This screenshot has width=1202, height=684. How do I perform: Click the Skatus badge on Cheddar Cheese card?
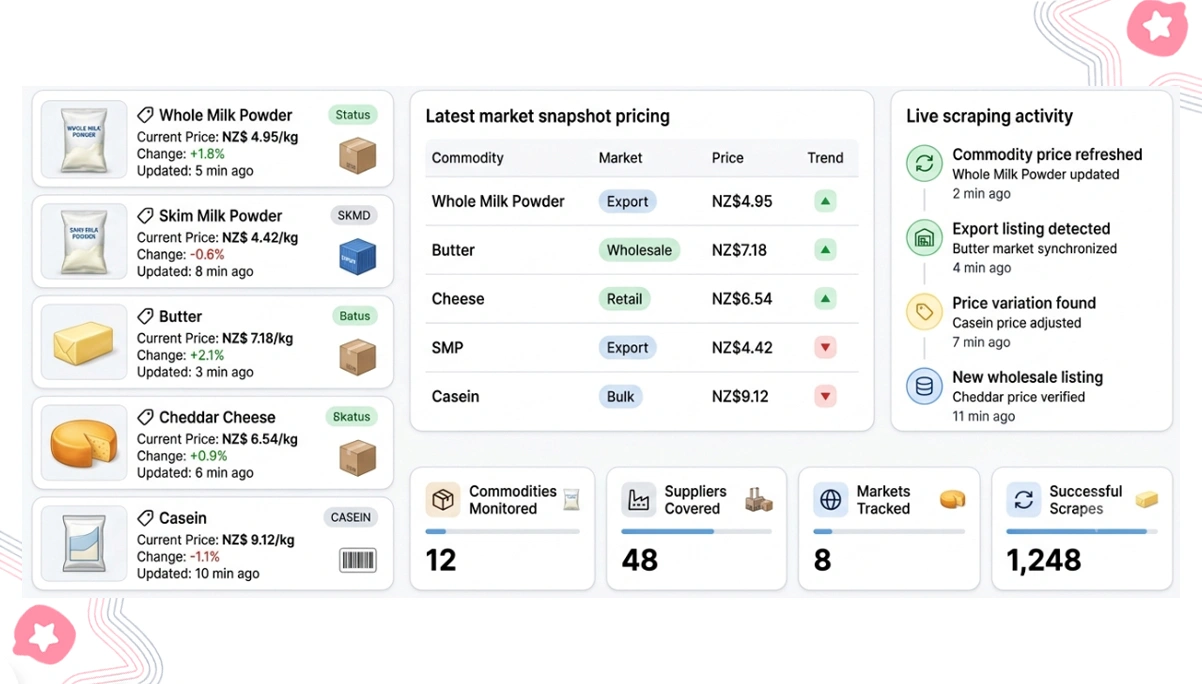tap(351, 417)
